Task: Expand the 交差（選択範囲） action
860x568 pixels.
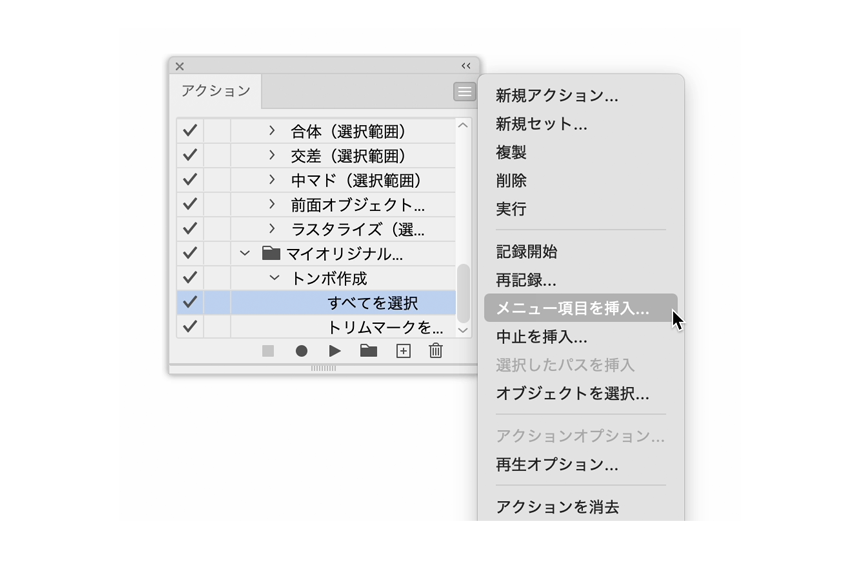Action: 272,155
